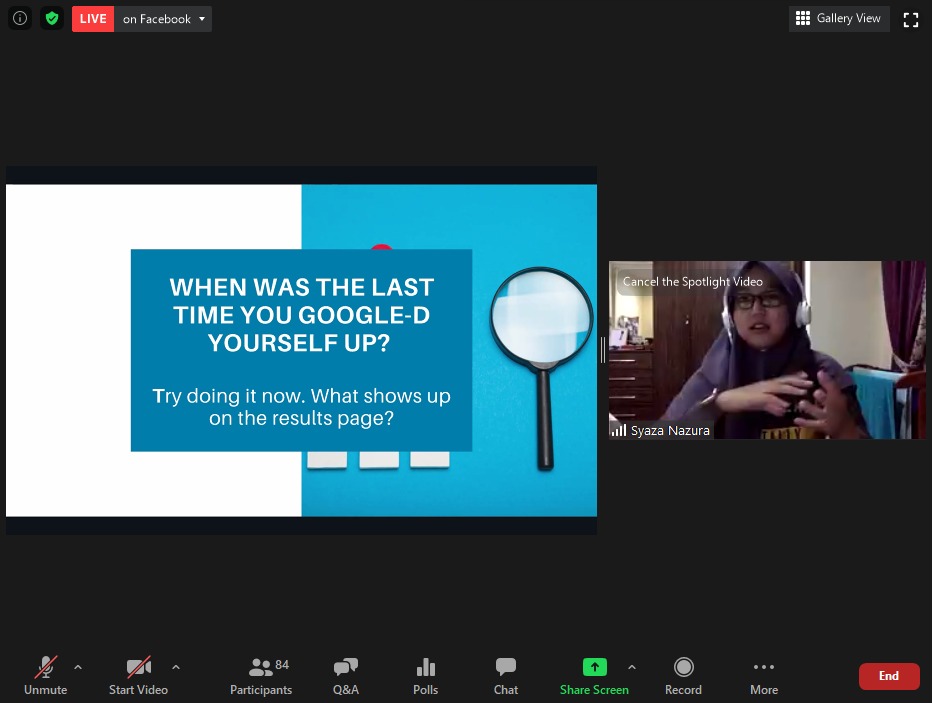This screenshot has height=703, width=933.
Task: Click the red End button
Action: click(889, 676)
